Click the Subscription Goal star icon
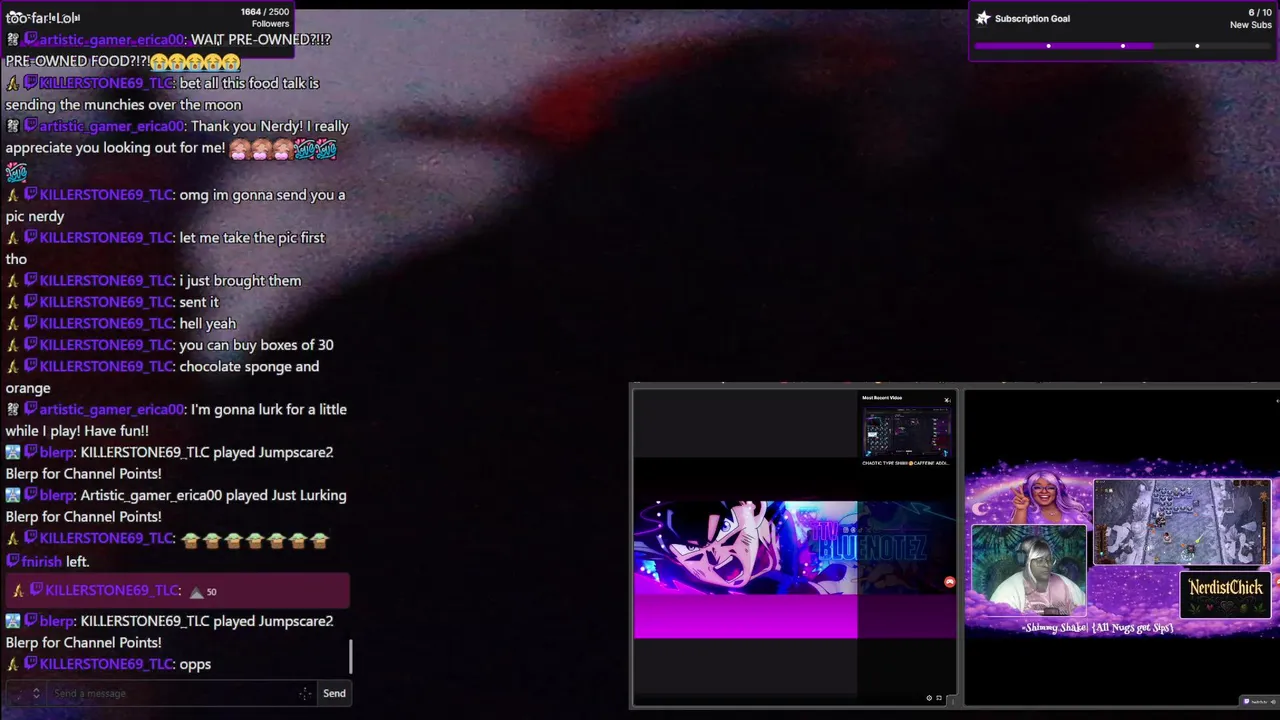Viewport: 1280px width, 720px height. (x=983, y=18)
